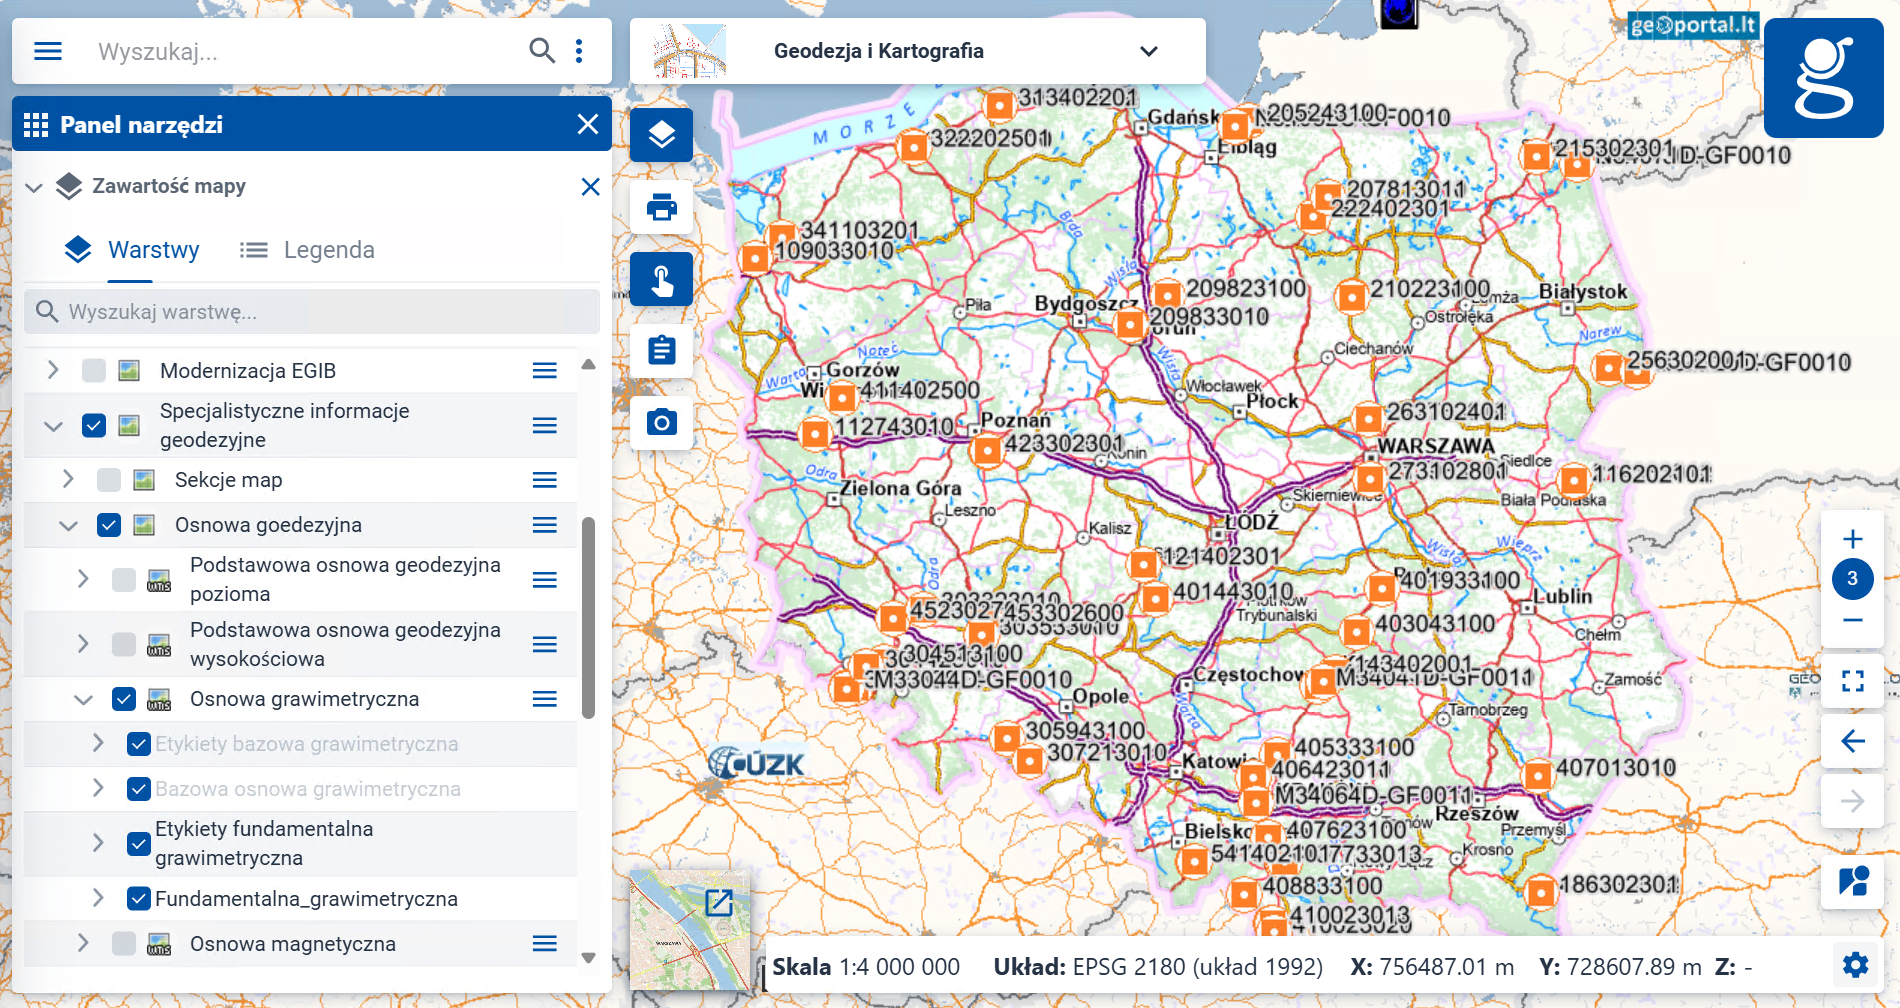
Task: Activate the identify pointer tool
Action: (661, 279)
